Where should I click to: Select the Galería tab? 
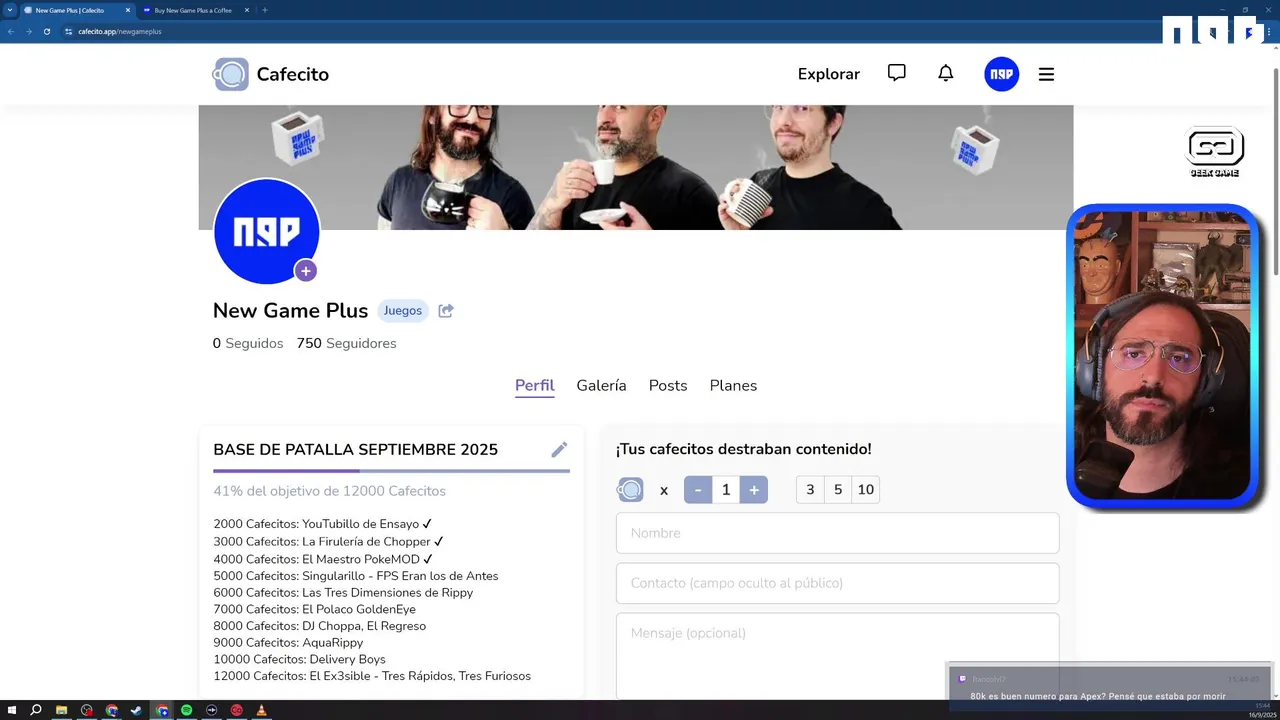tap(601, 385)
